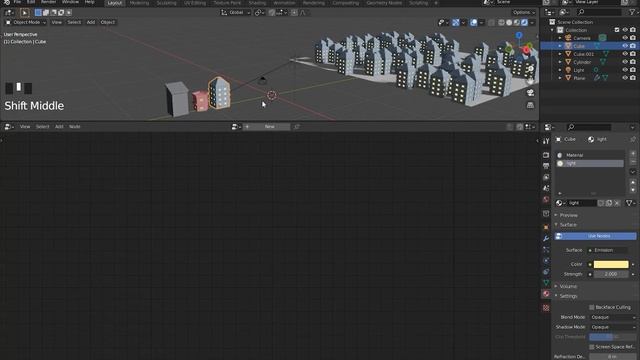The height and width of the screenshot is (360, 640).
Task: Expand the Preview panel
Action: coord(568,215)
